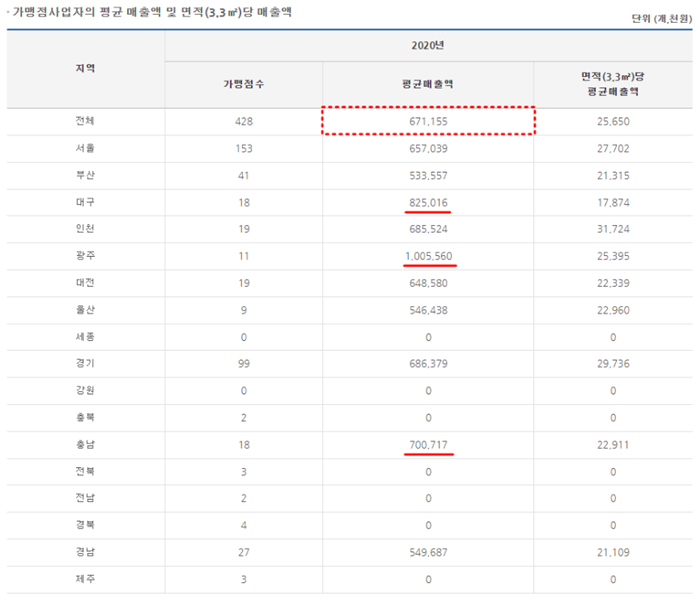Click the table title about 가맹점사업자의 평균 매출액
This screenshot has width=700, height=604.
[152, 12]
